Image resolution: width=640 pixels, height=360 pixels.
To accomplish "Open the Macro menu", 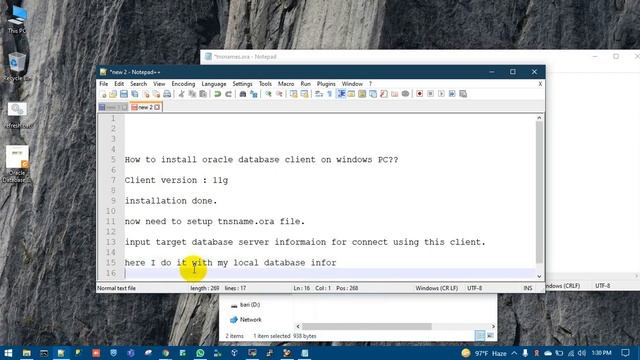I will coord(286,84).
